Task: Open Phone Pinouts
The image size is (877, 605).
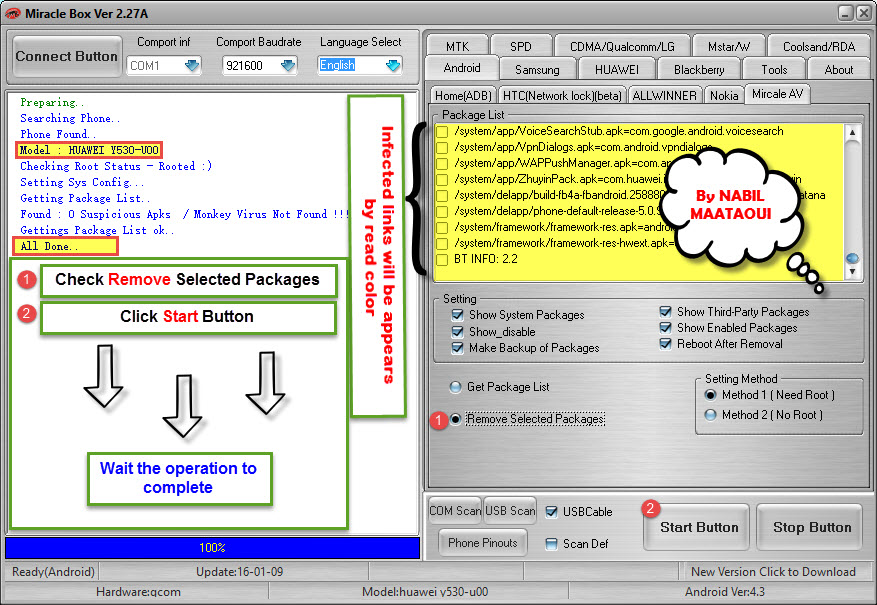Action: [483, 543]
